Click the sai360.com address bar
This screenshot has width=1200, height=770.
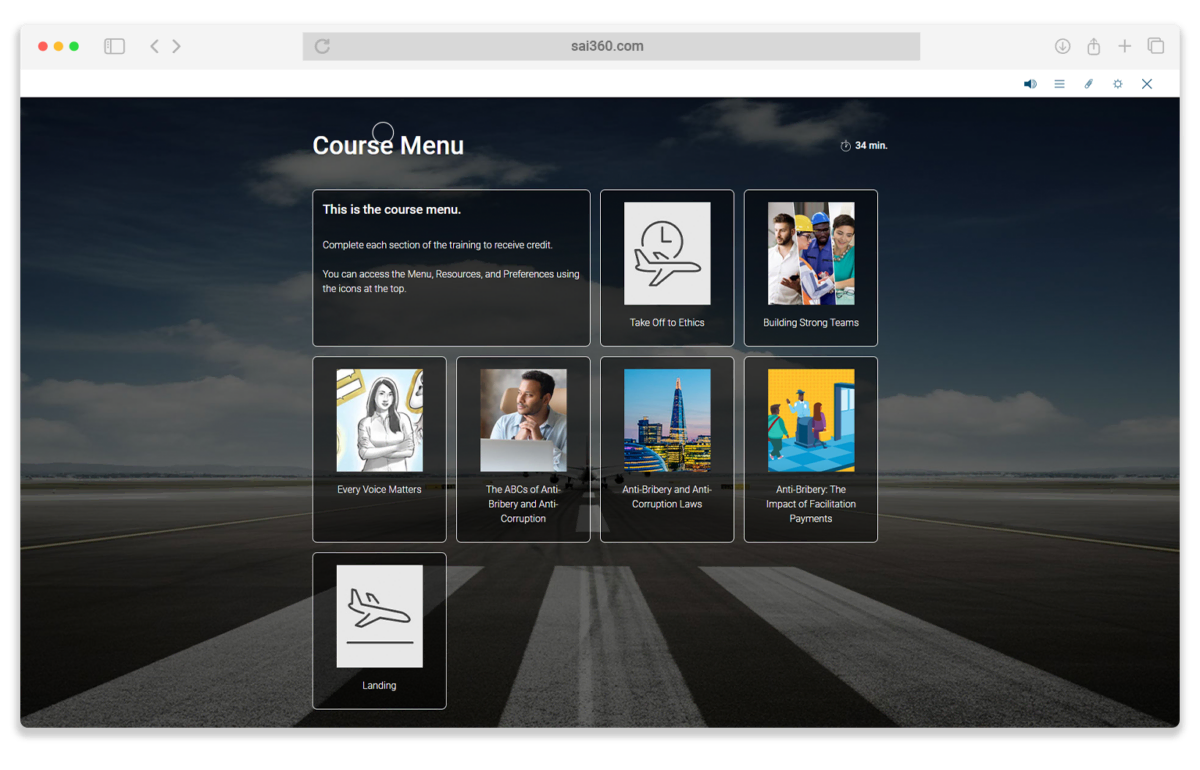click(610, 45)
